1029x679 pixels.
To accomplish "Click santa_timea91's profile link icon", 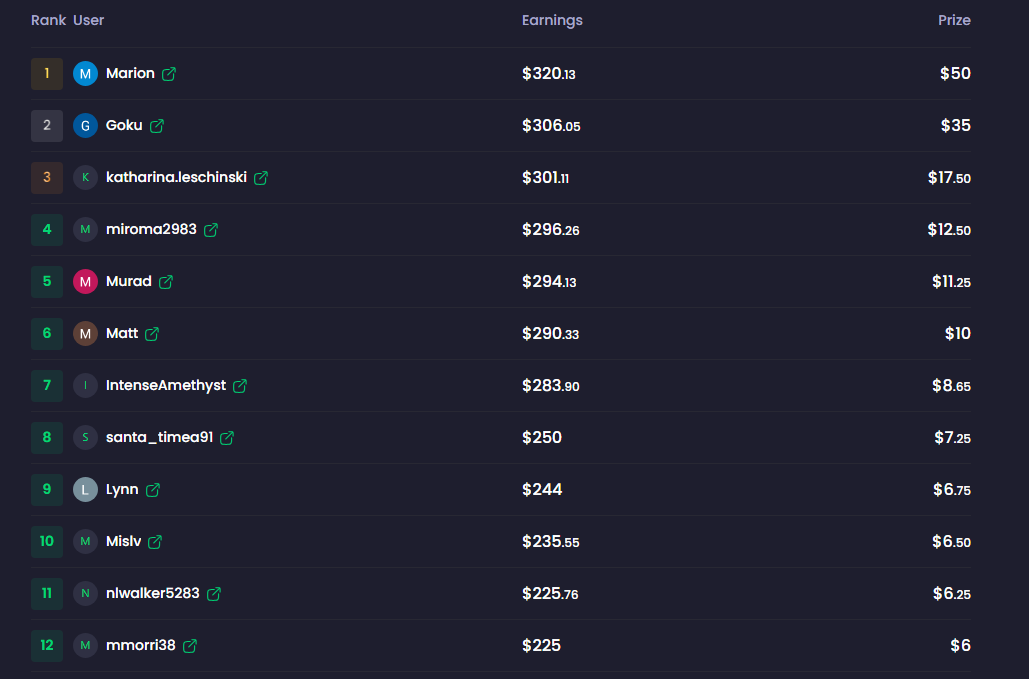I will pyautogui.click(x=226, y=437).
